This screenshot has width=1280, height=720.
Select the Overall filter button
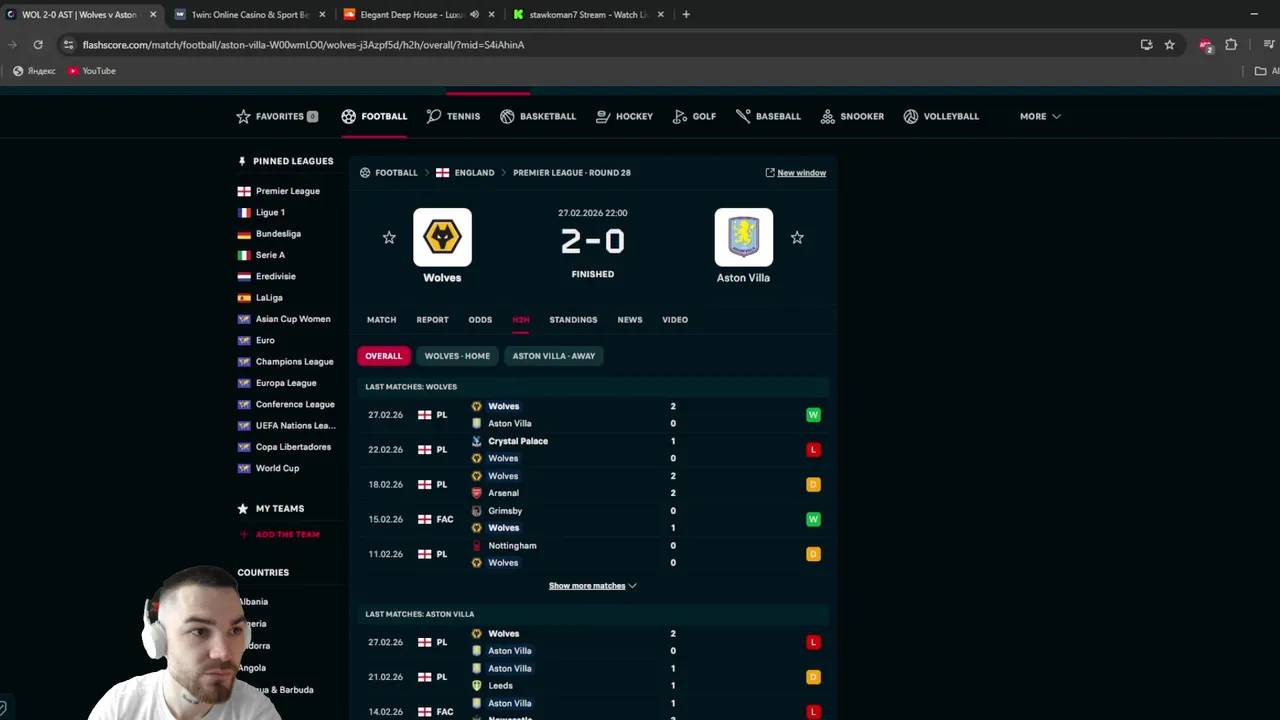(383, 356)
